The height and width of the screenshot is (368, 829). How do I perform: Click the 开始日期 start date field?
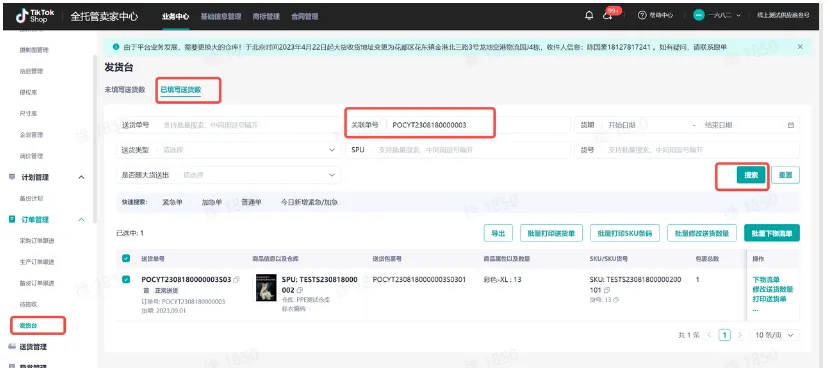click(x=622, y=125)
